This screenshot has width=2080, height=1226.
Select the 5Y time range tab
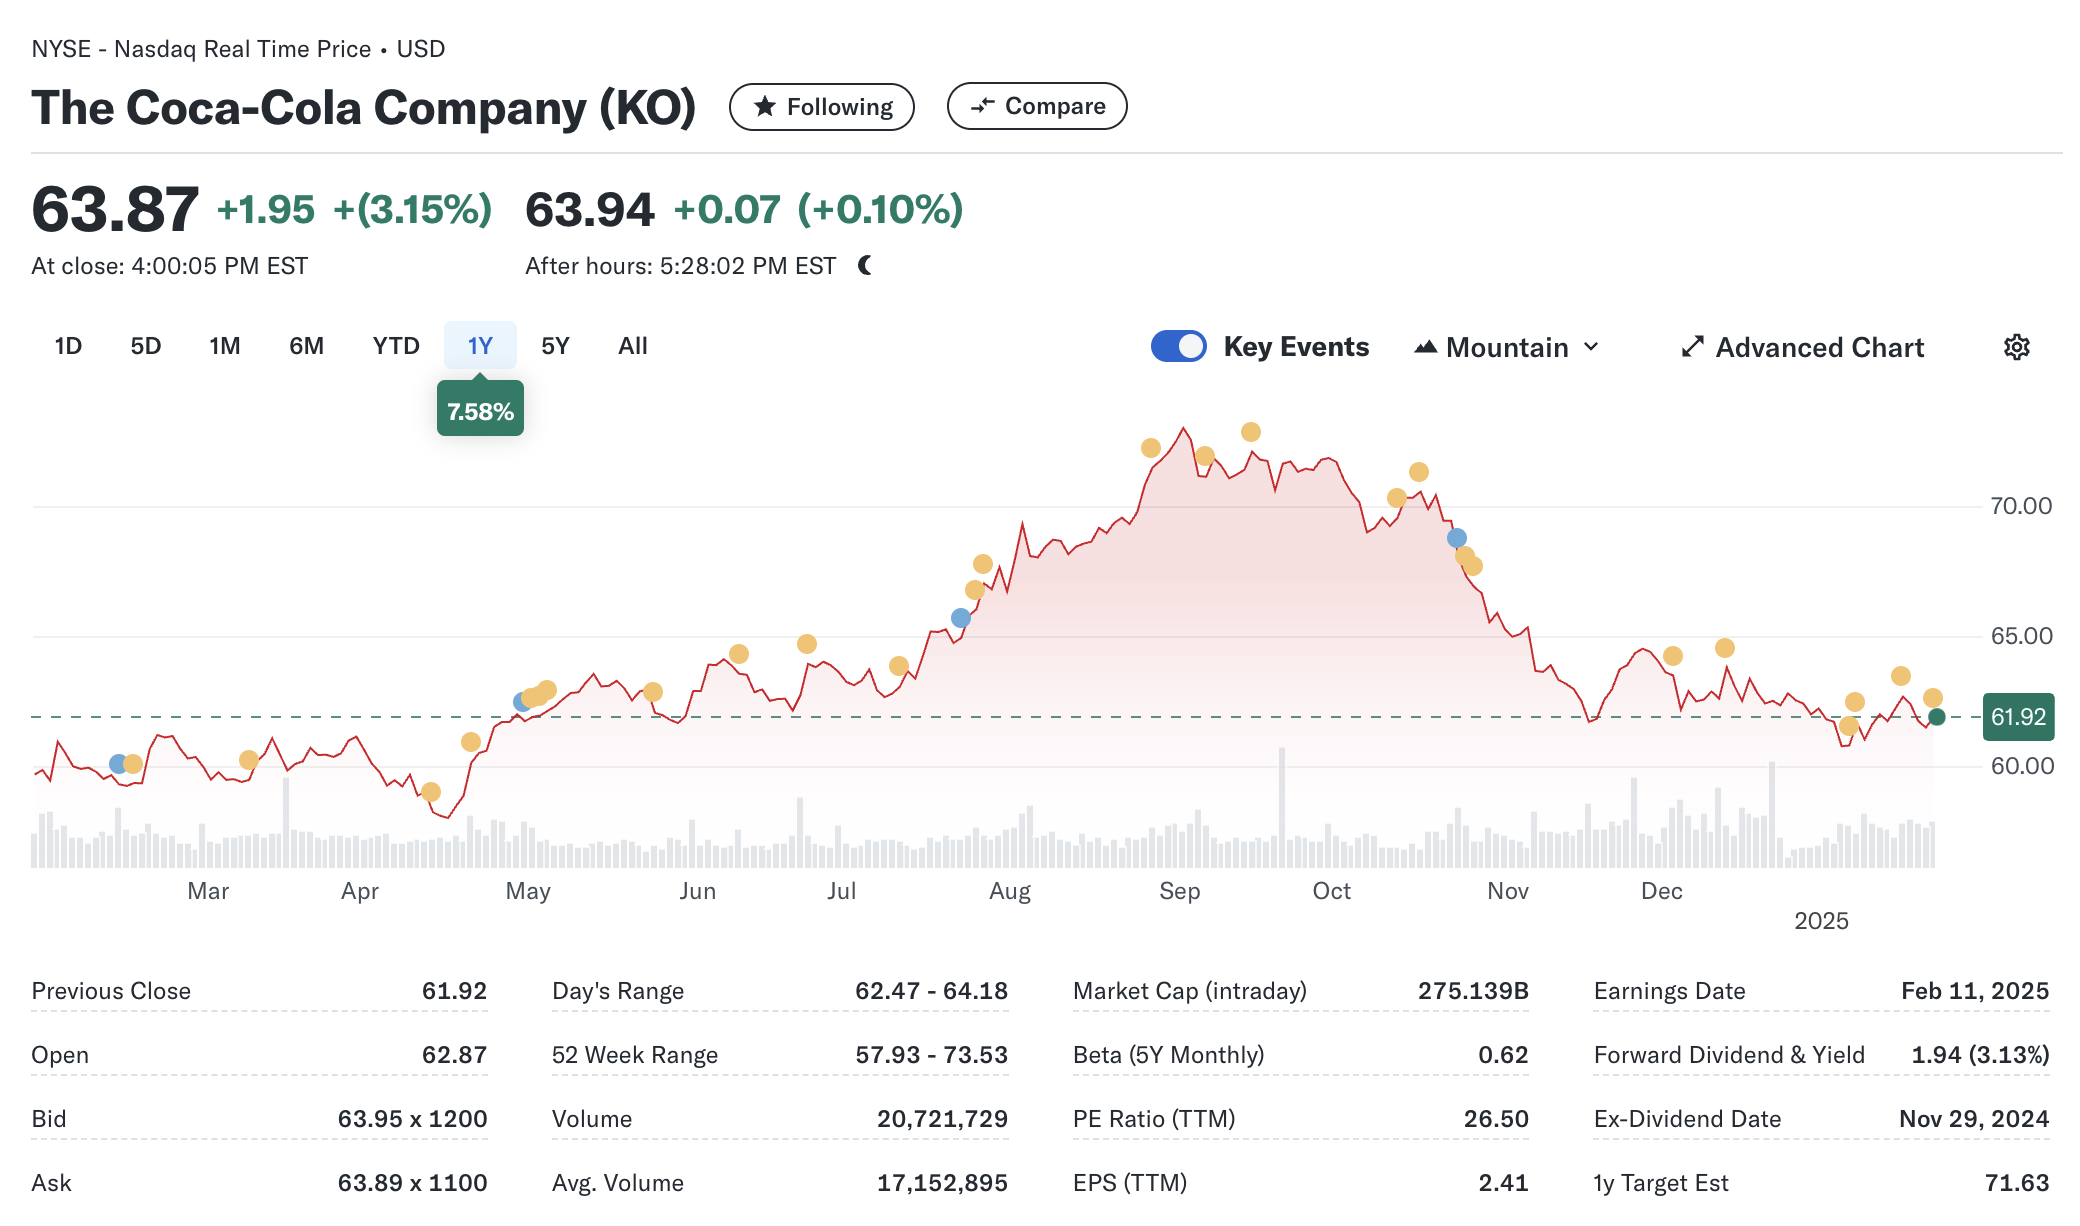(555, 346)
